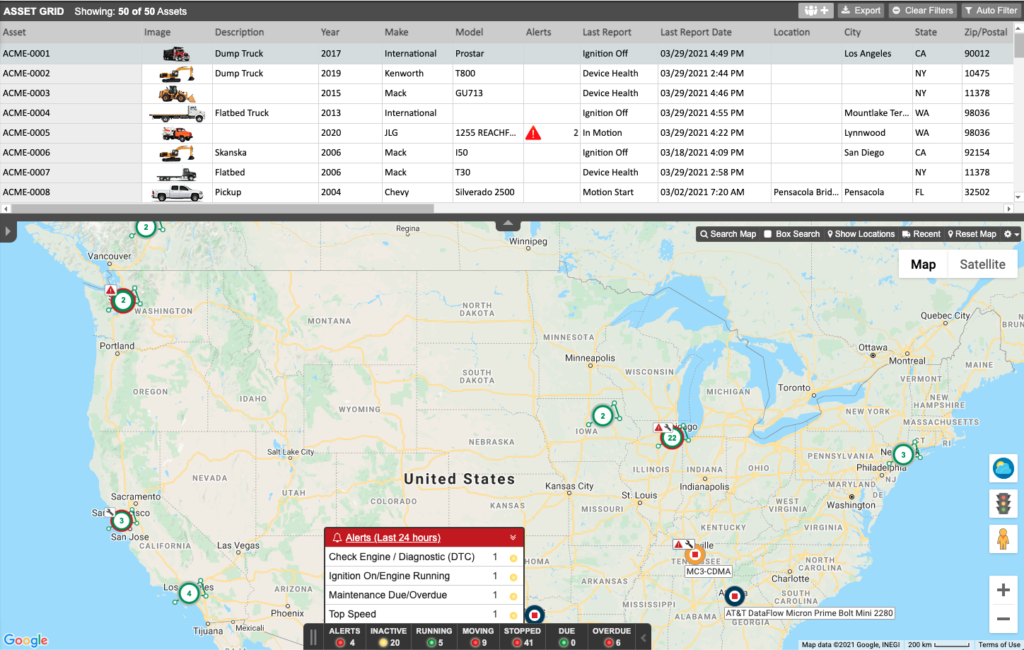Click the Vancouver-area cluster marker with 2 assets
The image size is (1024, 650).
pos(146,227)
